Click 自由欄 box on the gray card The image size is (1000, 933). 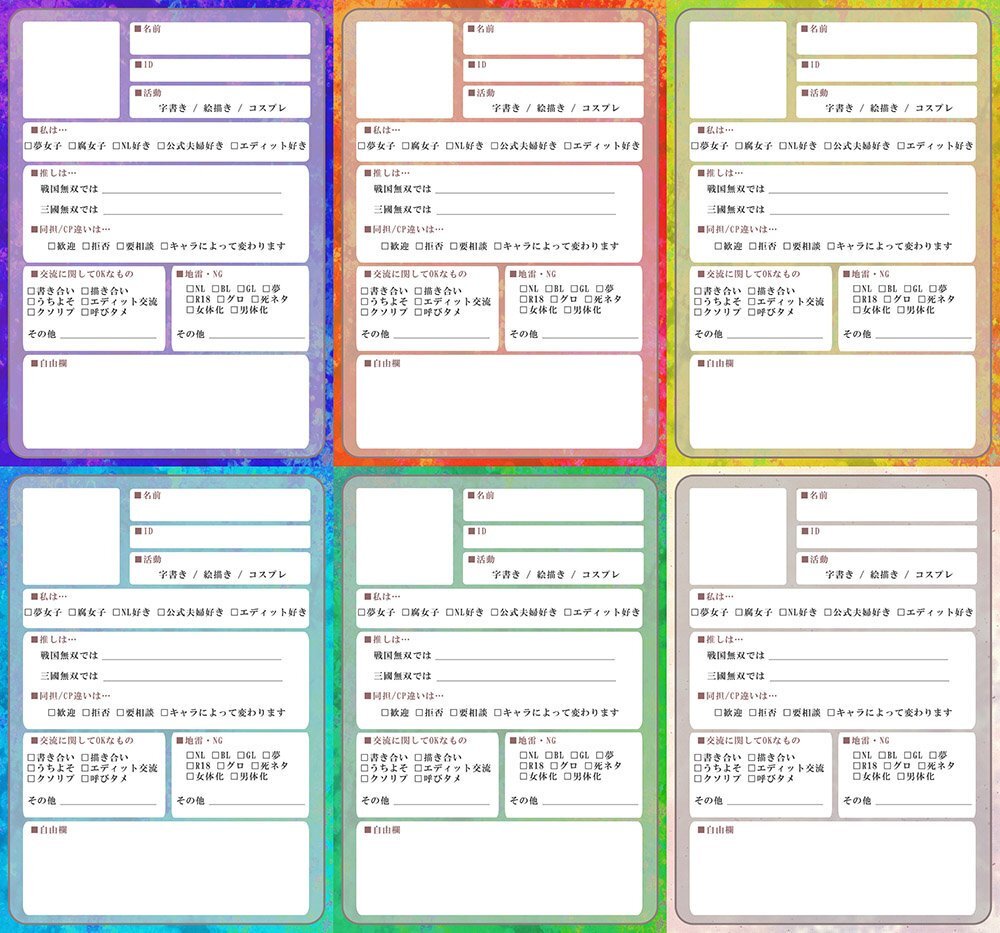(832, 868)
